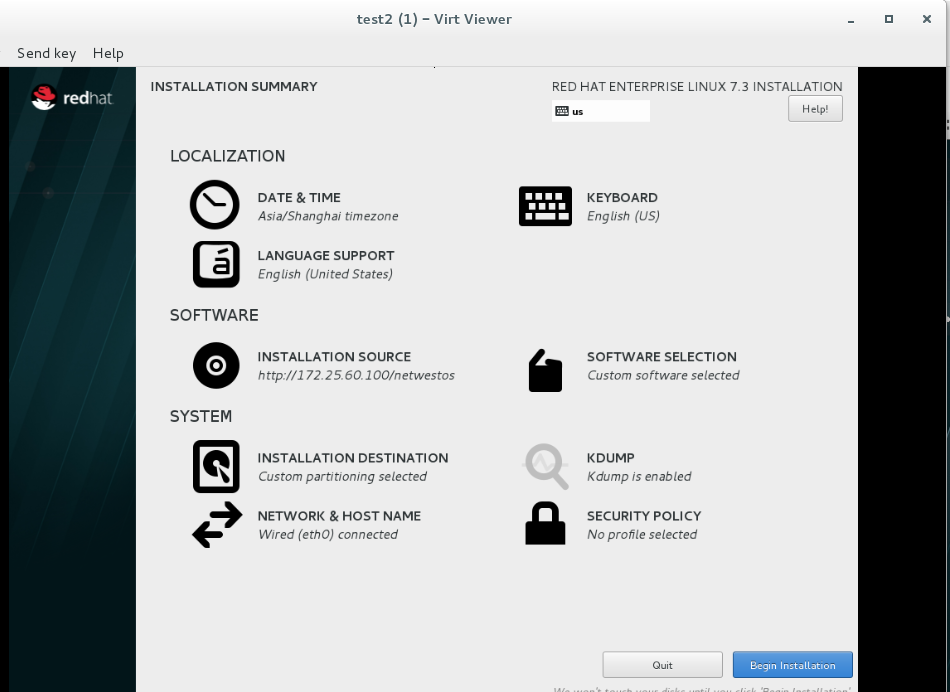Close the Virt Viewer window
Screen dimensions: 950x692
(927, 19)
